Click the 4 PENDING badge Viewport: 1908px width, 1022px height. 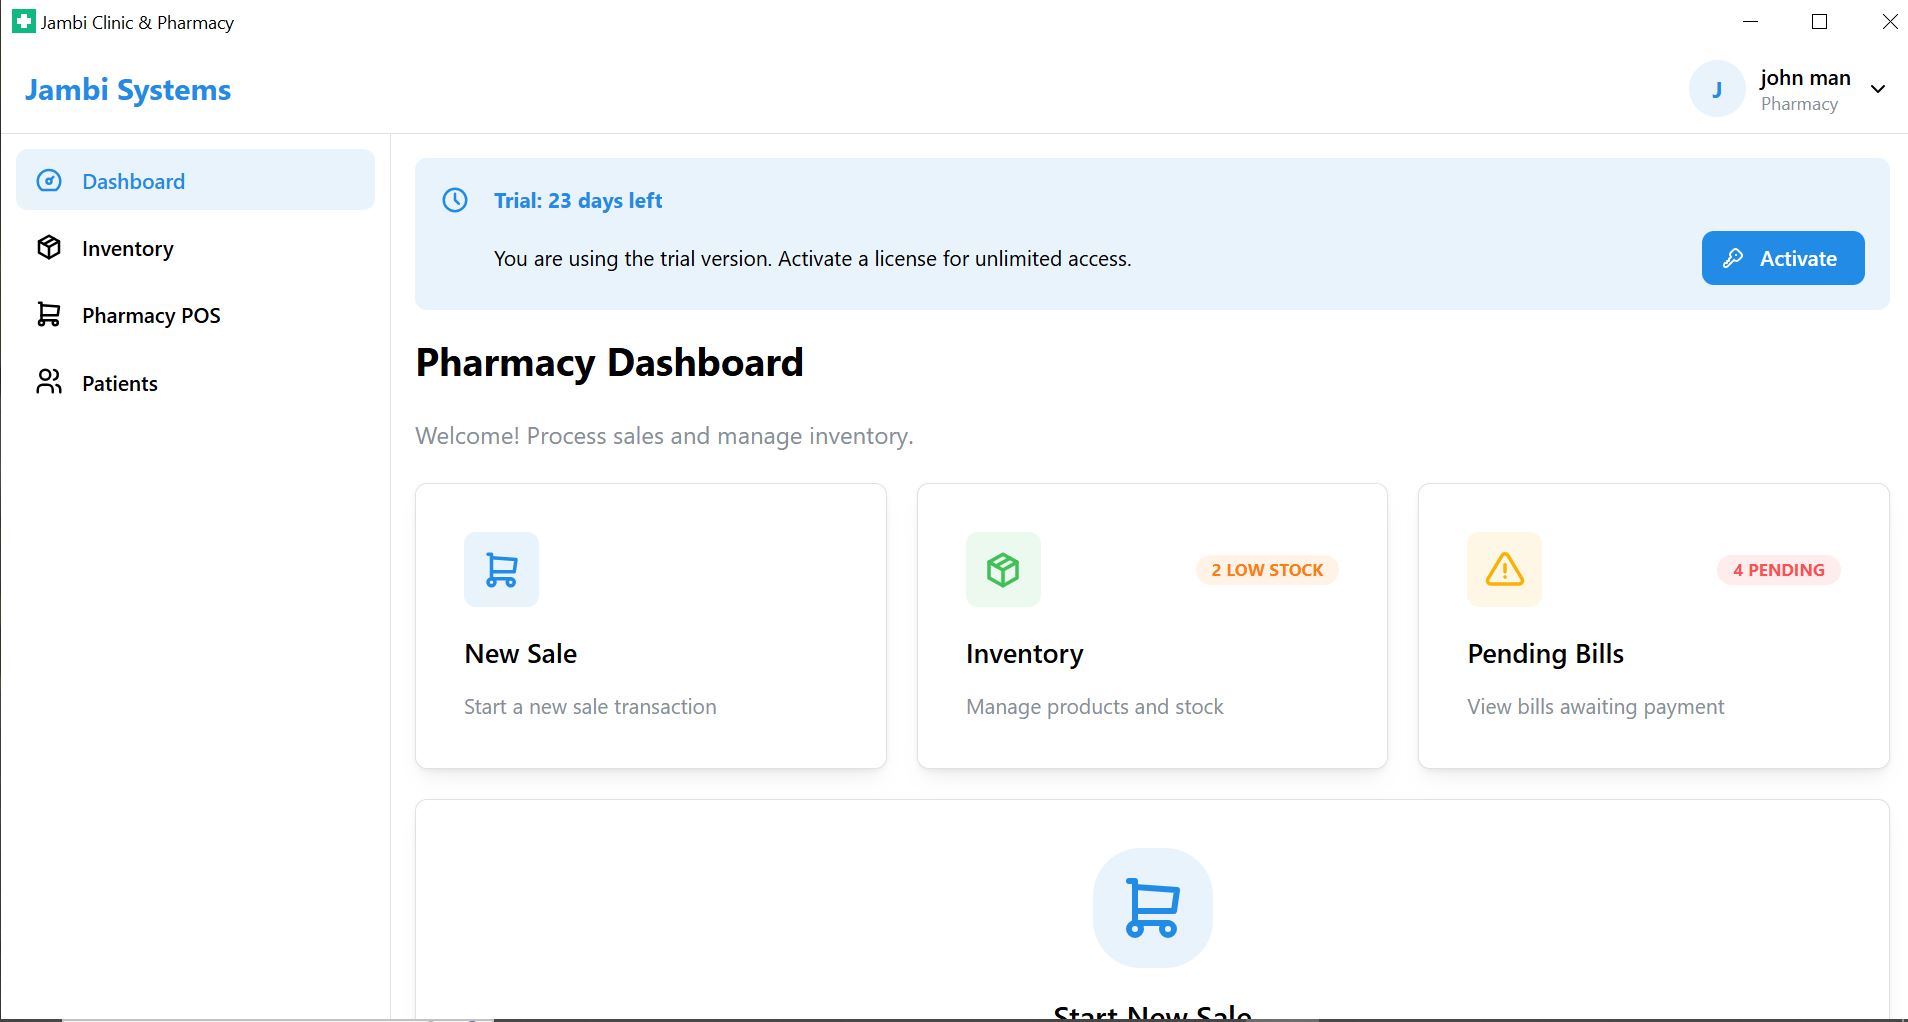(1778, 570)
